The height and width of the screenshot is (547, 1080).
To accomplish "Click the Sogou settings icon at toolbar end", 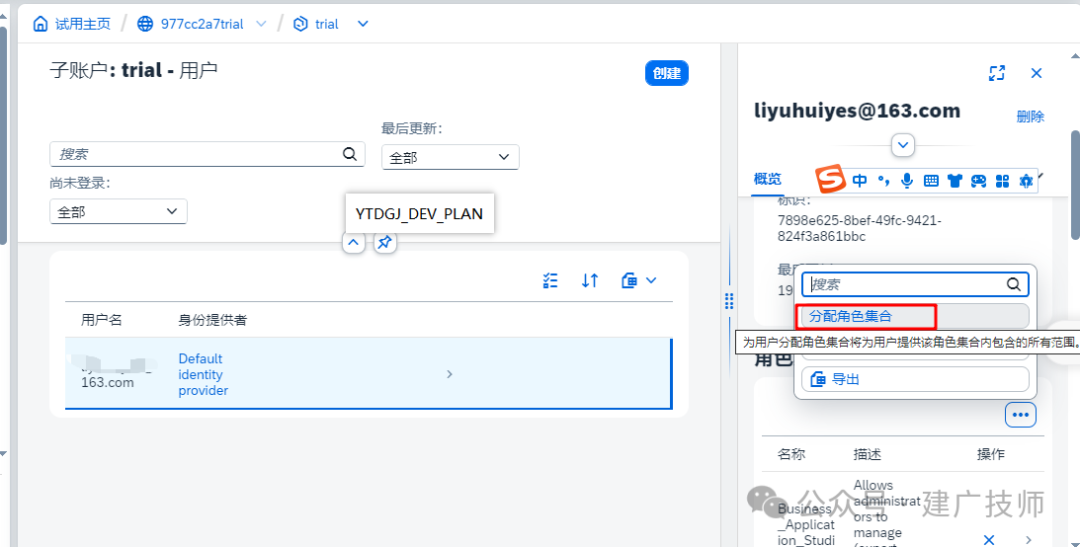I will point(1026,181).
